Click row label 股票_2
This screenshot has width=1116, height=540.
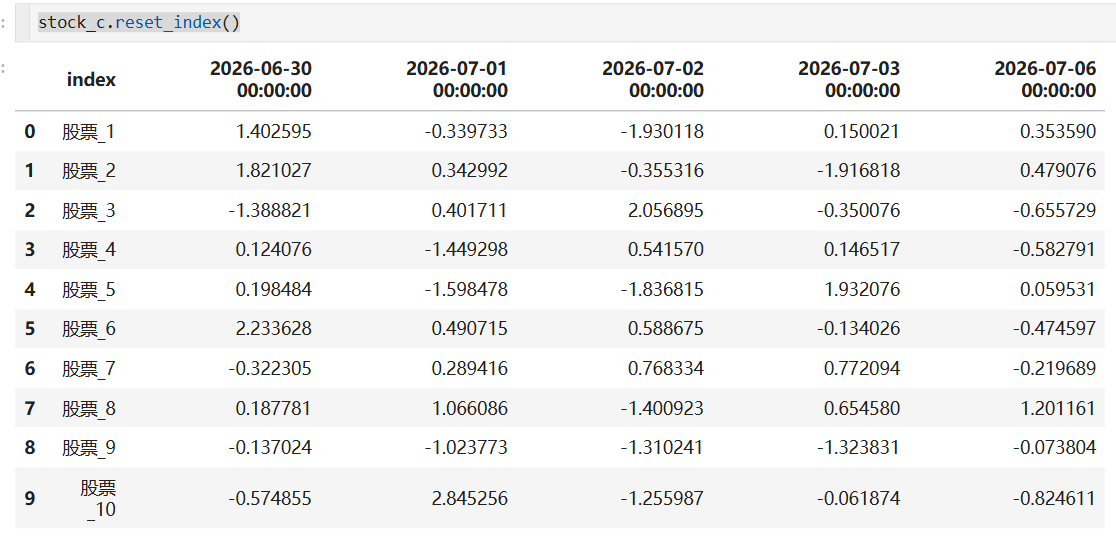(x=88, y=171)
